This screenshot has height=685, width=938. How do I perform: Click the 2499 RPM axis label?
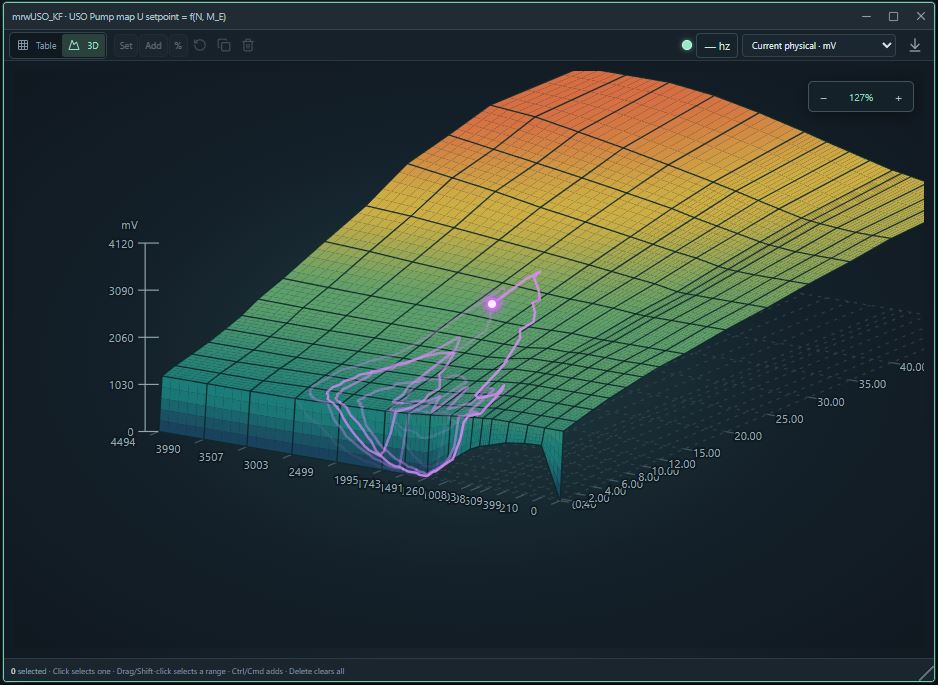(301, 472)
